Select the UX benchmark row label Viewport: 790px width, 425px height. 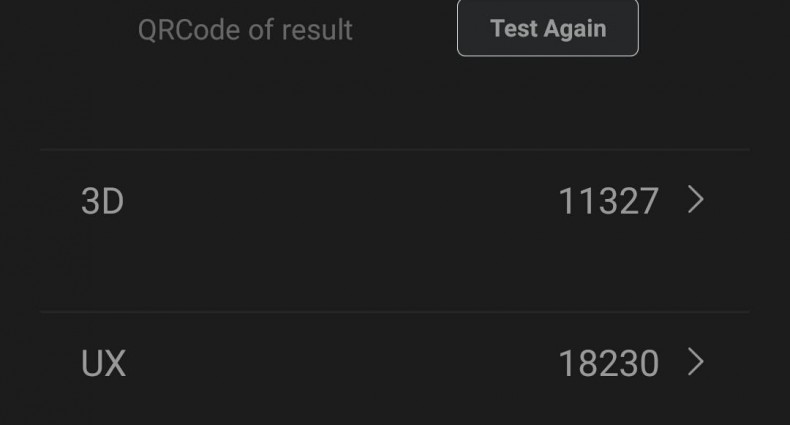coord(103,363)
